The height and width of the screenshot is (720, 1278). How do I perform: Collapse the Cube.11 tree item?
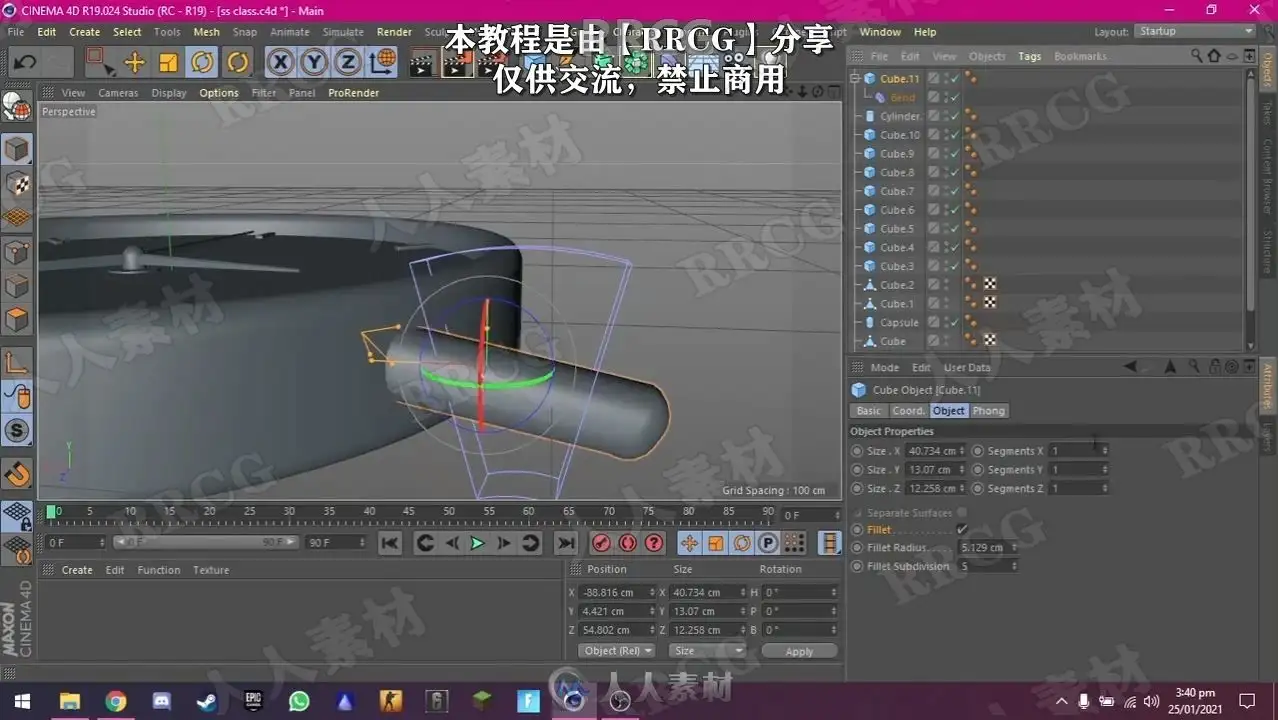point(855,79)
